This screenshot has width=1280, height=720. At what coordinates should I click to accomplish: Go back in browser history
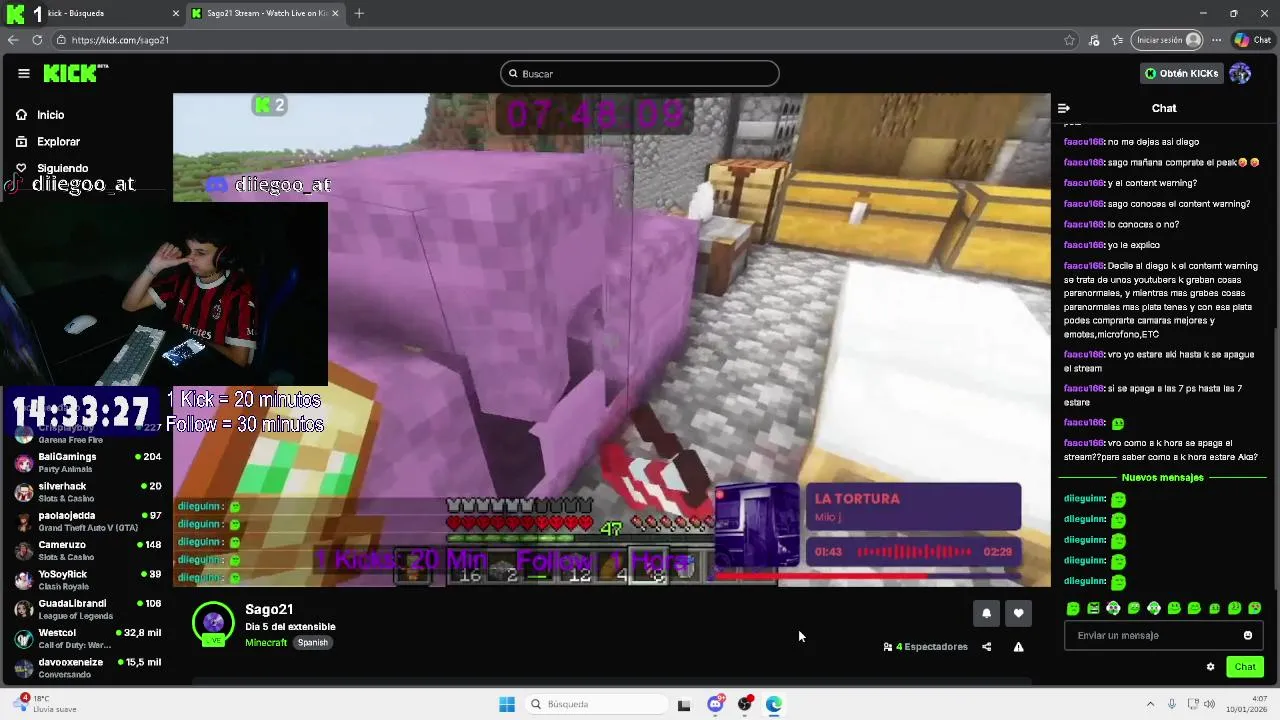pyautogui.click(x=12, y=40)
